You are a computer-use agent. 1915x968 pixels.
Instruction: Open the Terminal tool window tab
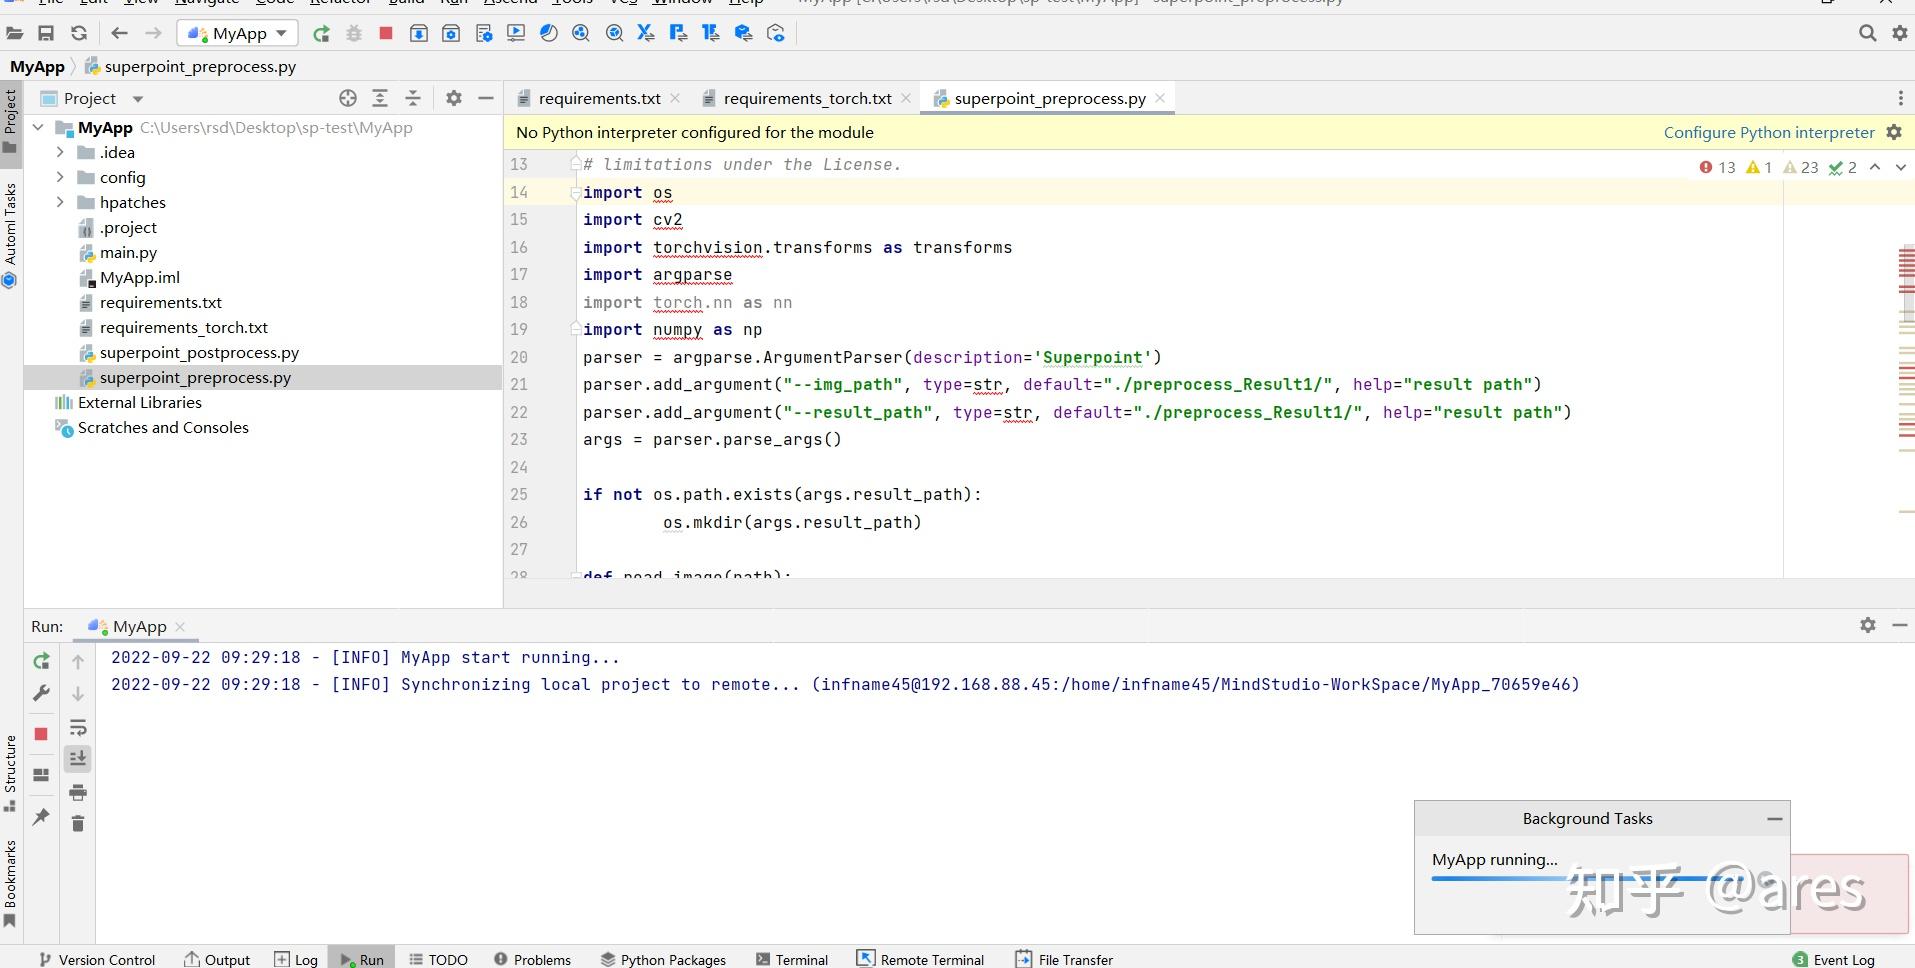(x=792, y=959)
